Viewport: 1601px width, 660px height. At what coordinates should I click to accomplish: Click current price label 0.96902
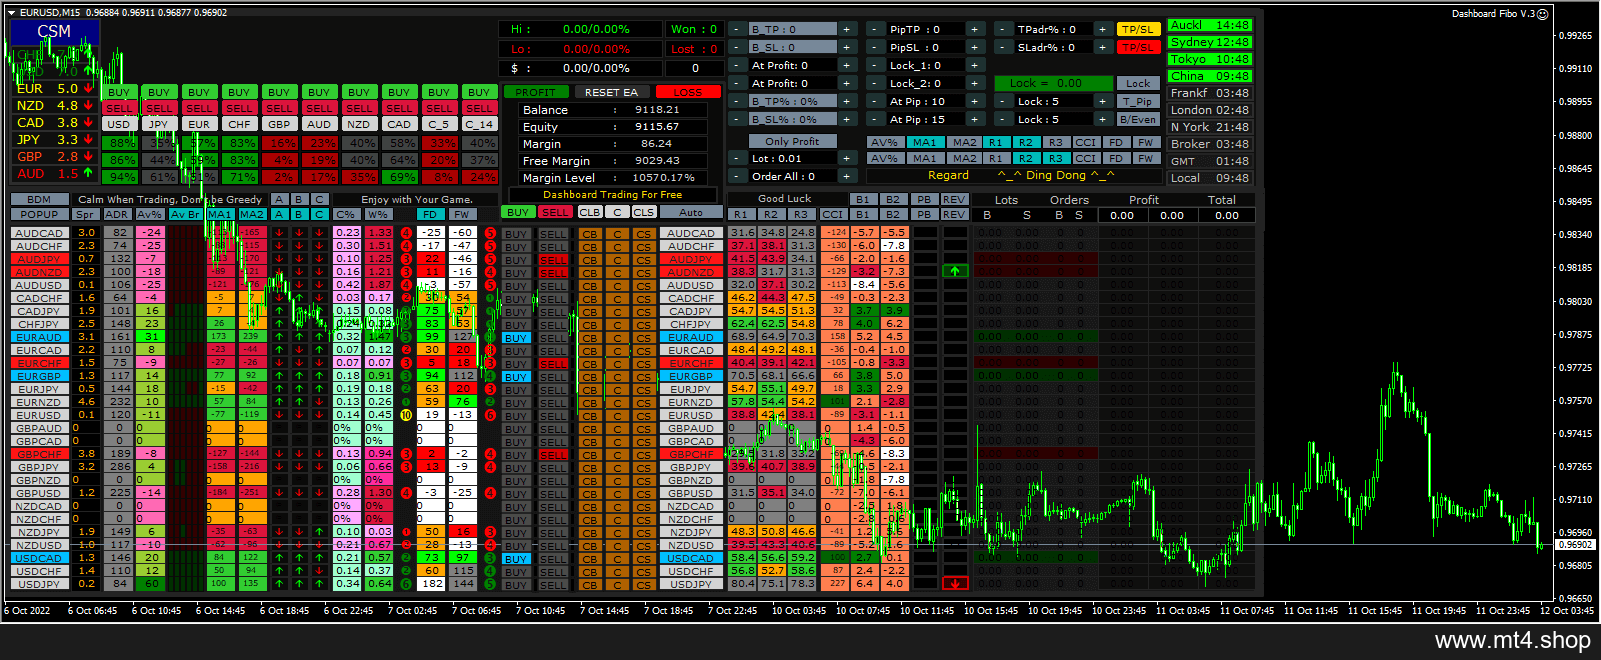[1576, 544]
